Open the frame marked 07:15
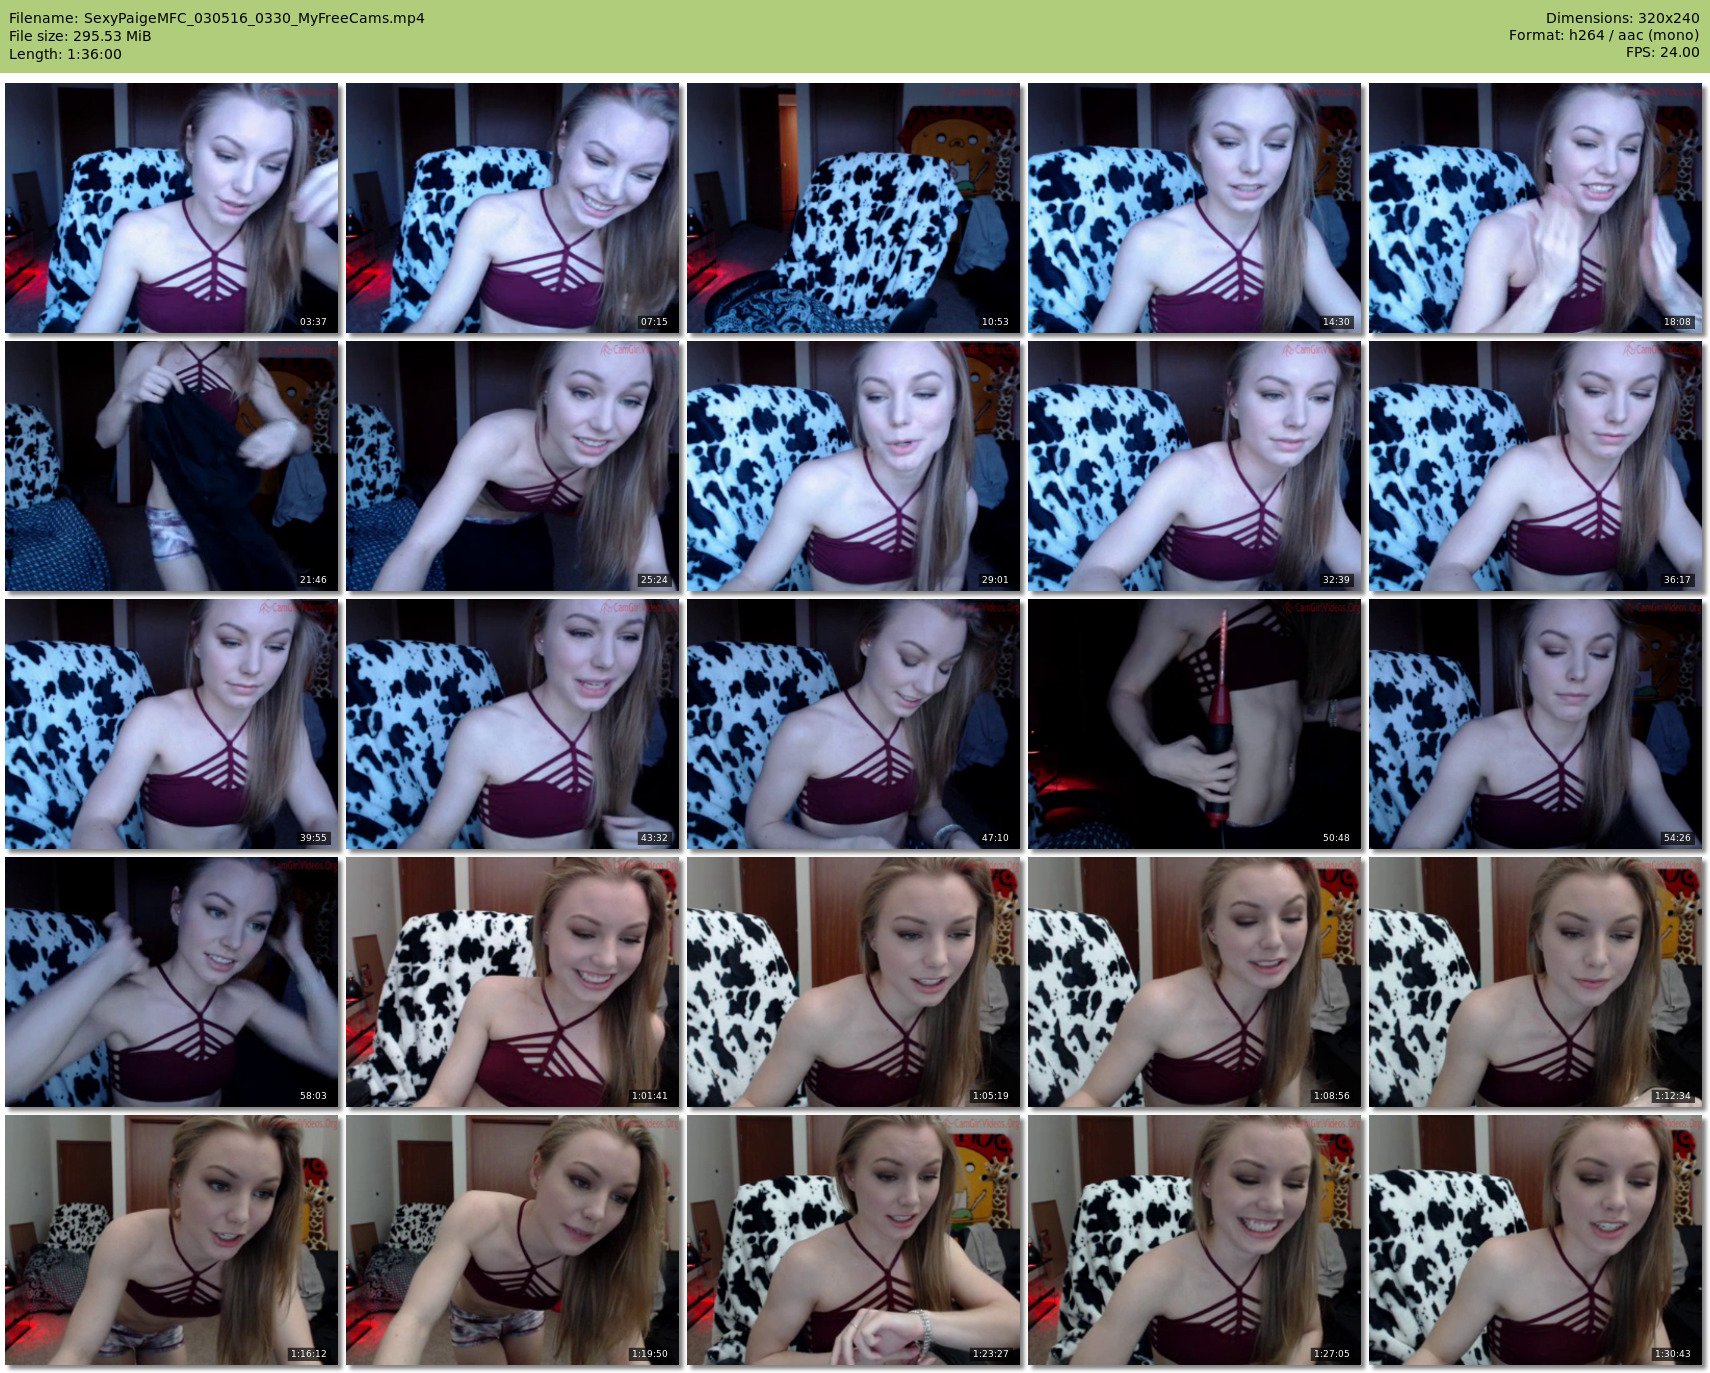1710x1373 pixels. (x=513, y=208)
